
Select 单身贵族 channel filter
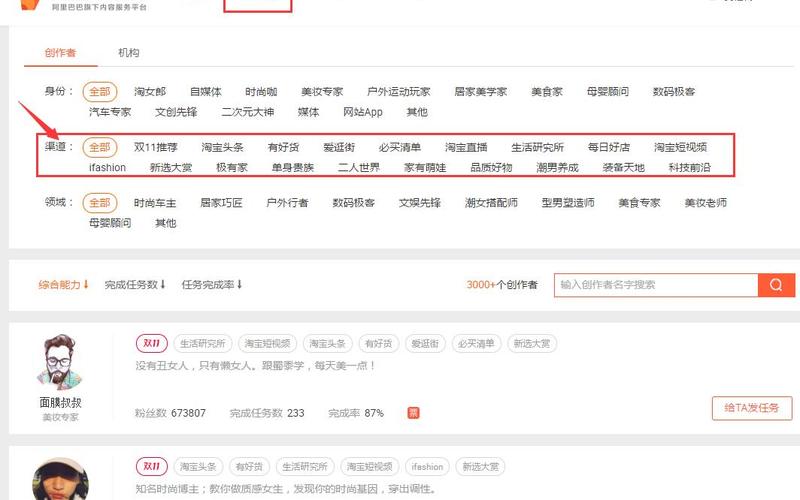[x=292, y=167]
